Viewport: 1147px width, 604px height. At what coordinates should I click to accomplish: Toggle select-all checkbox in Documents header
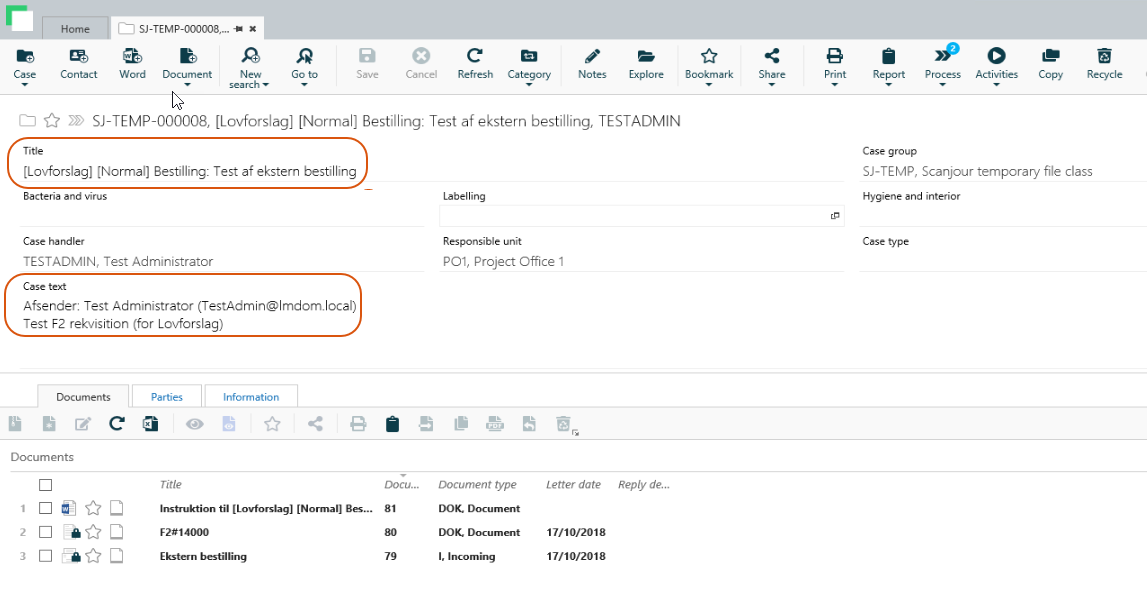pos(45,485)
